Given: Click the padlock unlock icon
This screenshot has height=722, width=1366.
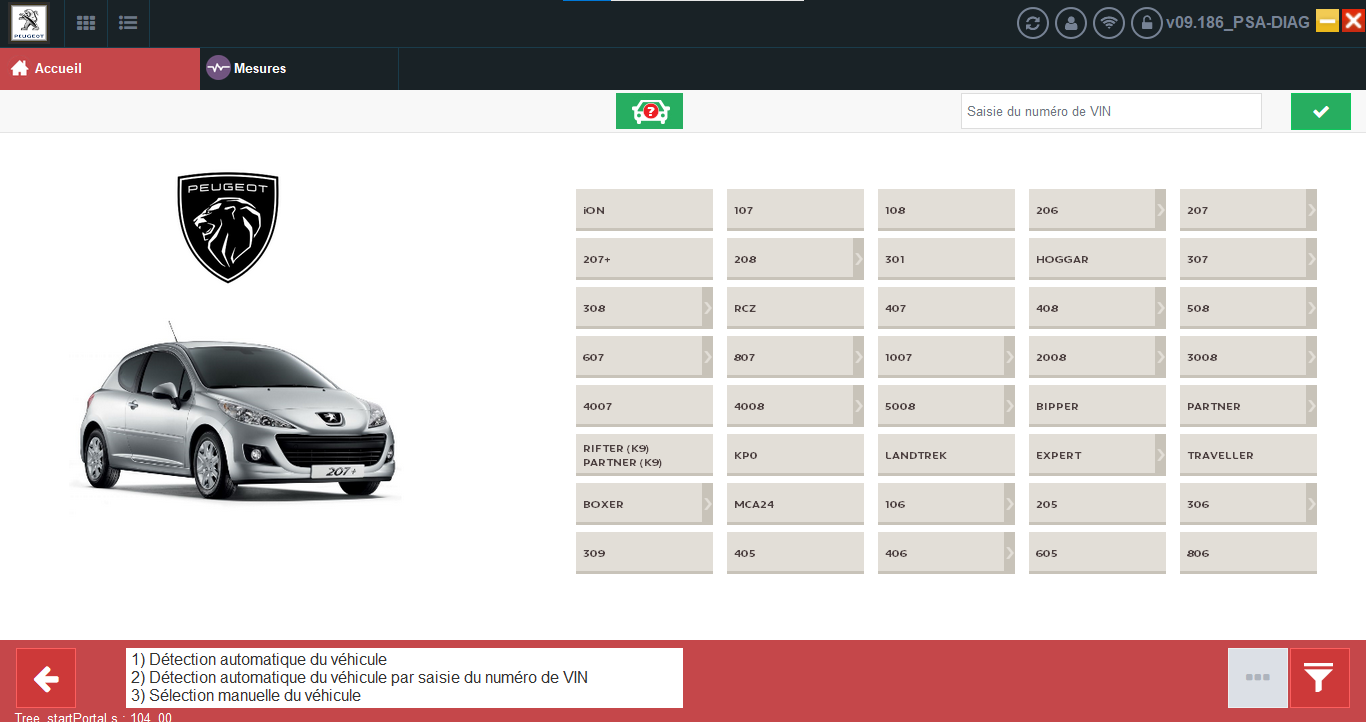Looking at the screenshot, I should pos(1147,22).
